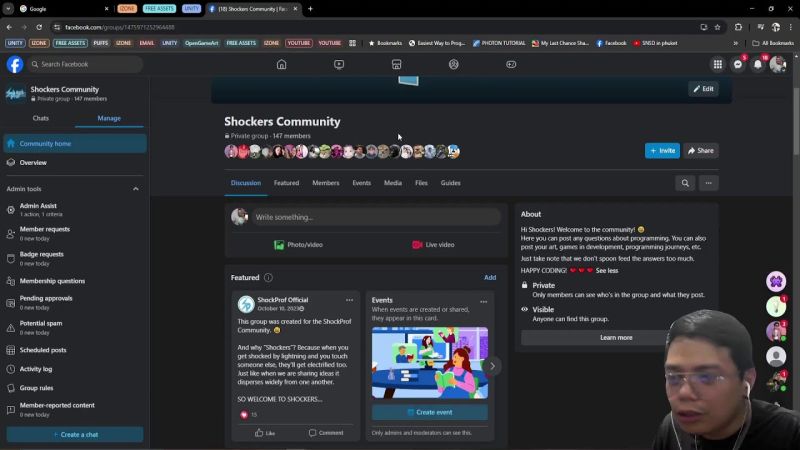
Task: Bookmark this page with the star icon
Action: pos(717,27)
